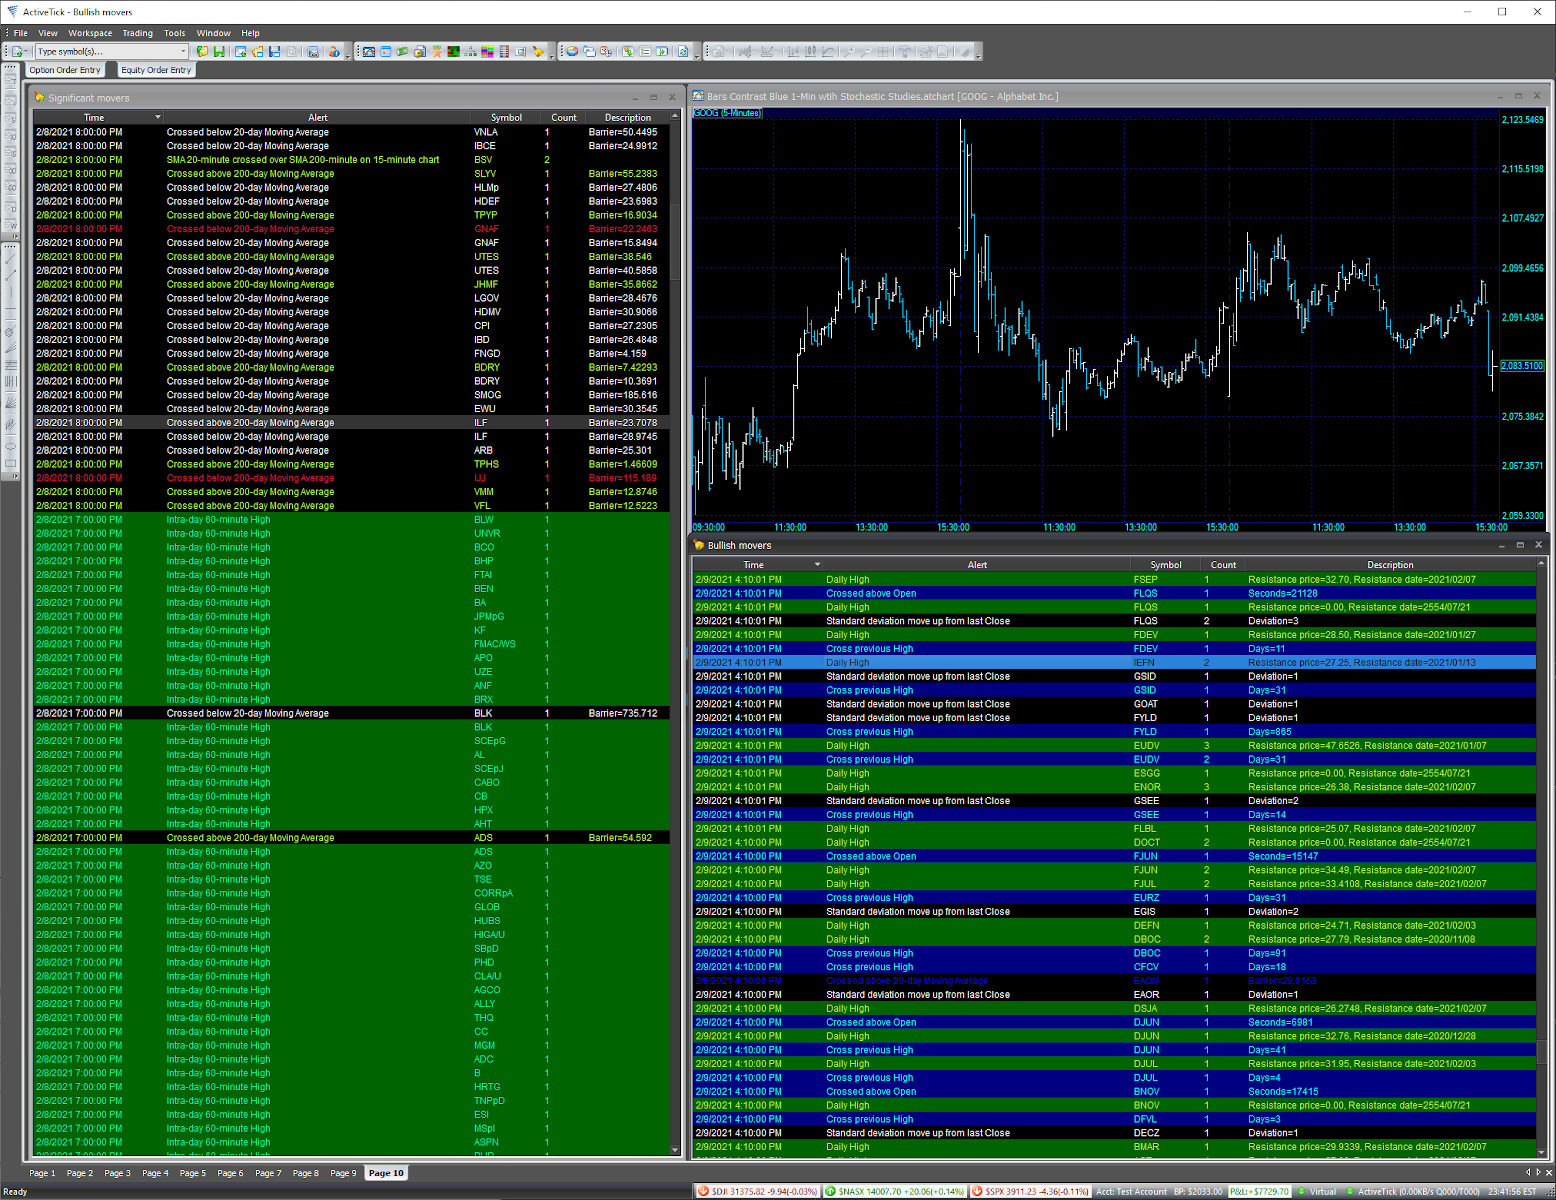1556x1200 pixels.
Task: Open the Workspace menu
Action: (x=90, y=33)
